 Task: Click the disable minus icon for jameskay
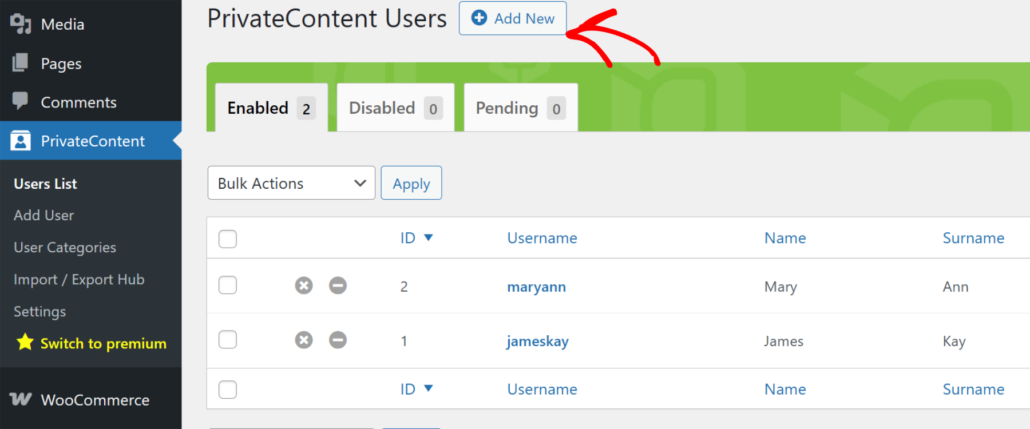point(338,340)
